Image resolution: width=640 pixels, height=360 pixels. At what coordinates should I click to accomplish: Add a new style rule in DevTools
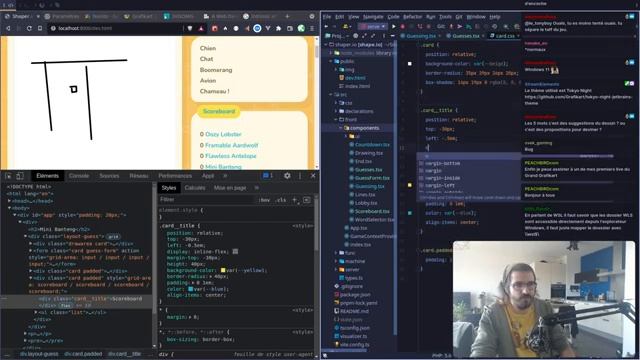[x=295, y=200]
